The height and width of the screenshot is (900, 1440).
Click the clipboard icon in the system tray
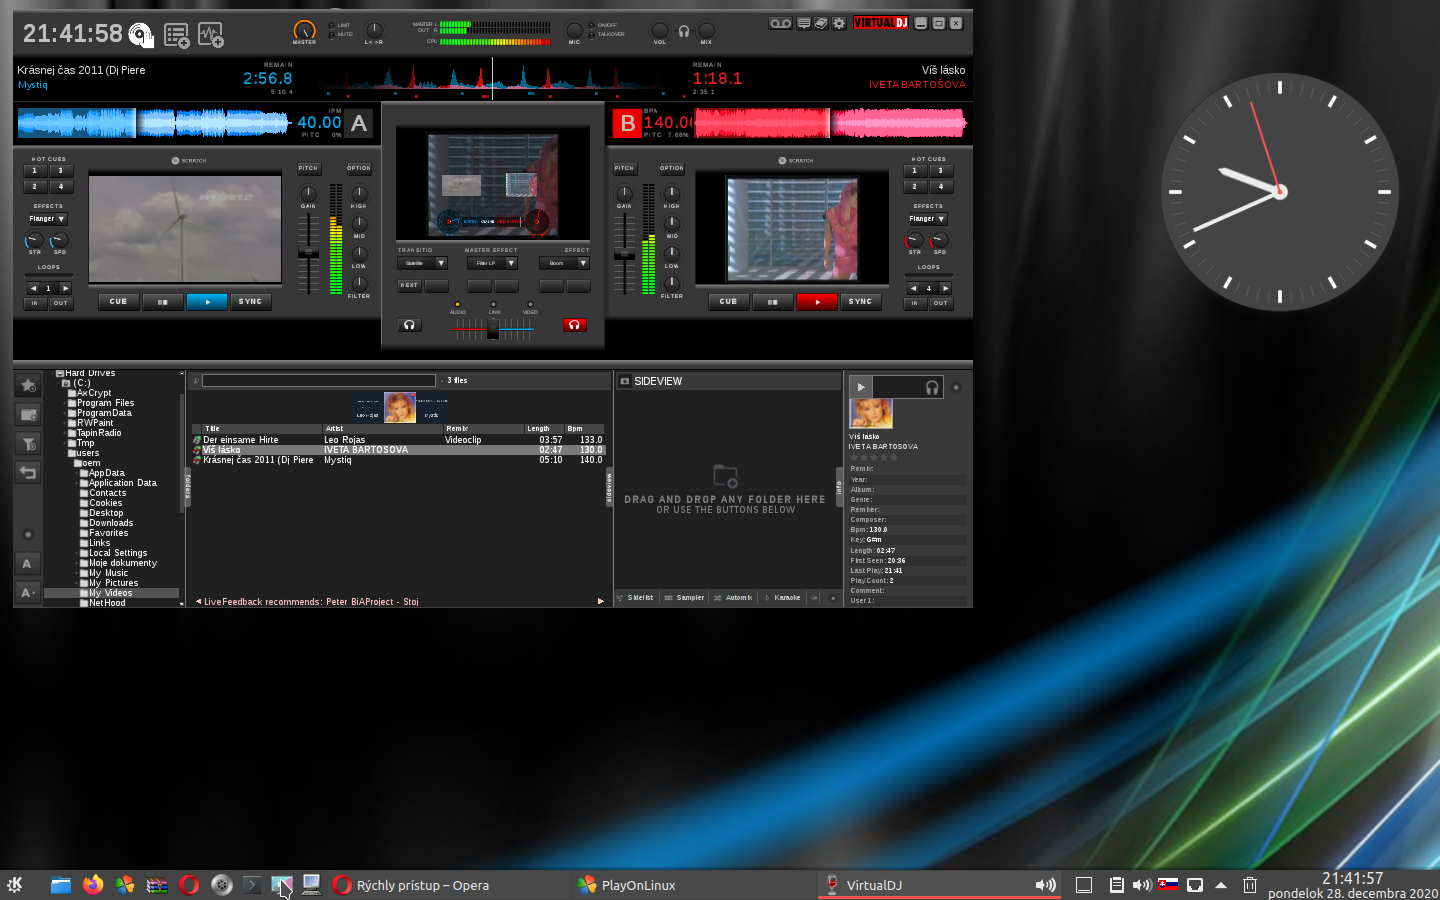(1117, 885)
